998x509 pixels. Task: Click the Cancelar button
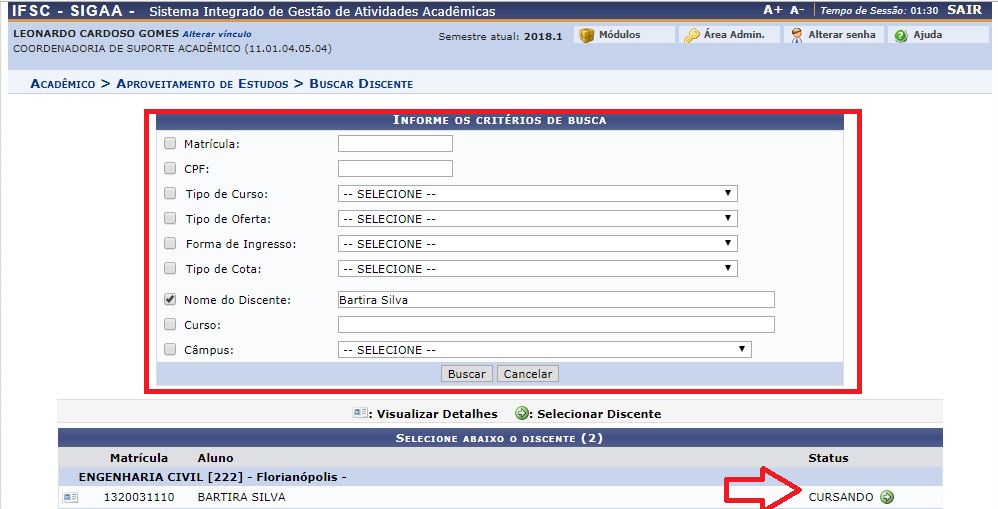click(528, 374)
